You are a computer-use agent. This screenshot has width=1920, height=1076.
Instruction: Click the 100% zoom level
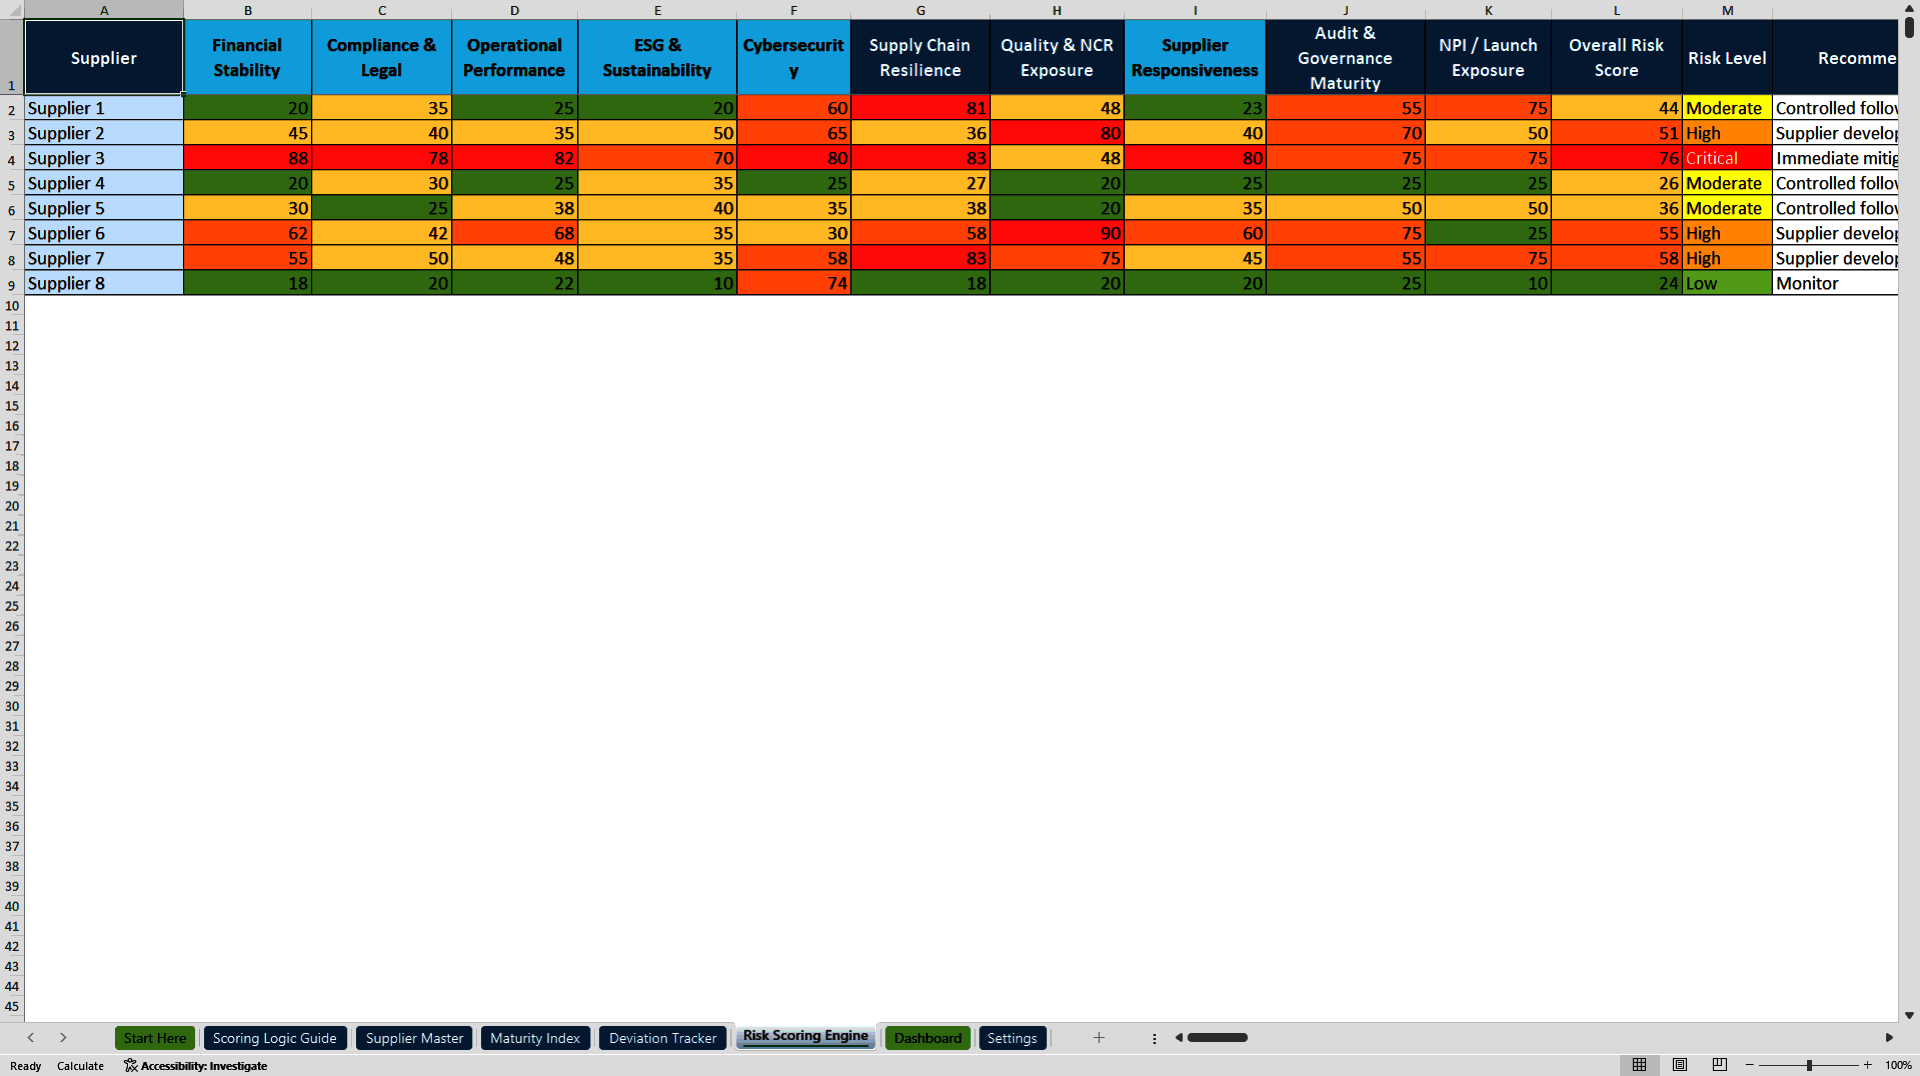click(1898, 1066)
